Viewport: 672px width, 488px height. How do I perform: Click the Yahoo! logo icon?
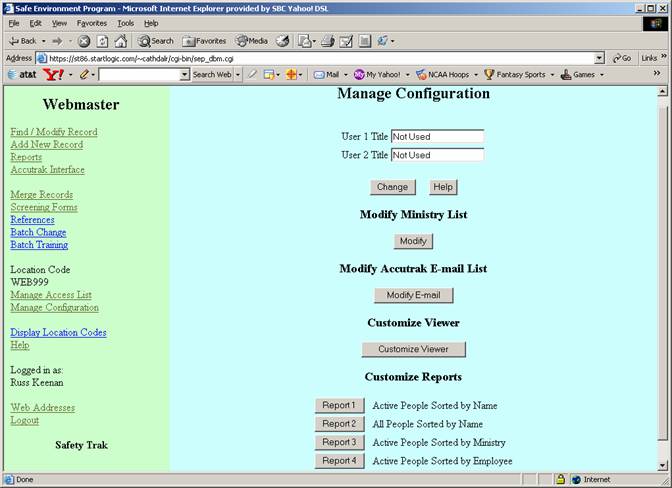click(x=53, y=74)
